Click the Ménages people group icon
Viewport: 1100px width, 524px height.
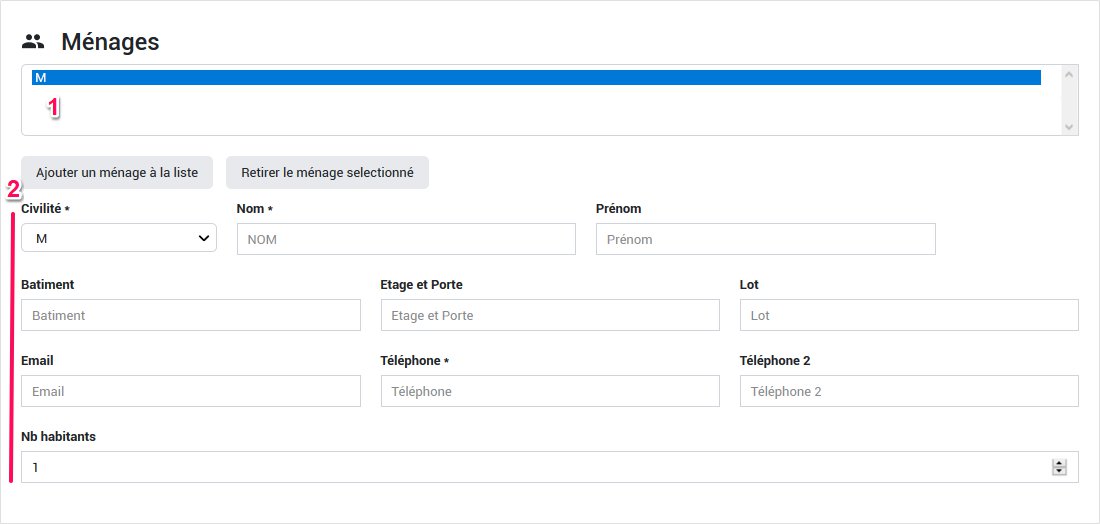pyautogui.click(x=34, y=42)
